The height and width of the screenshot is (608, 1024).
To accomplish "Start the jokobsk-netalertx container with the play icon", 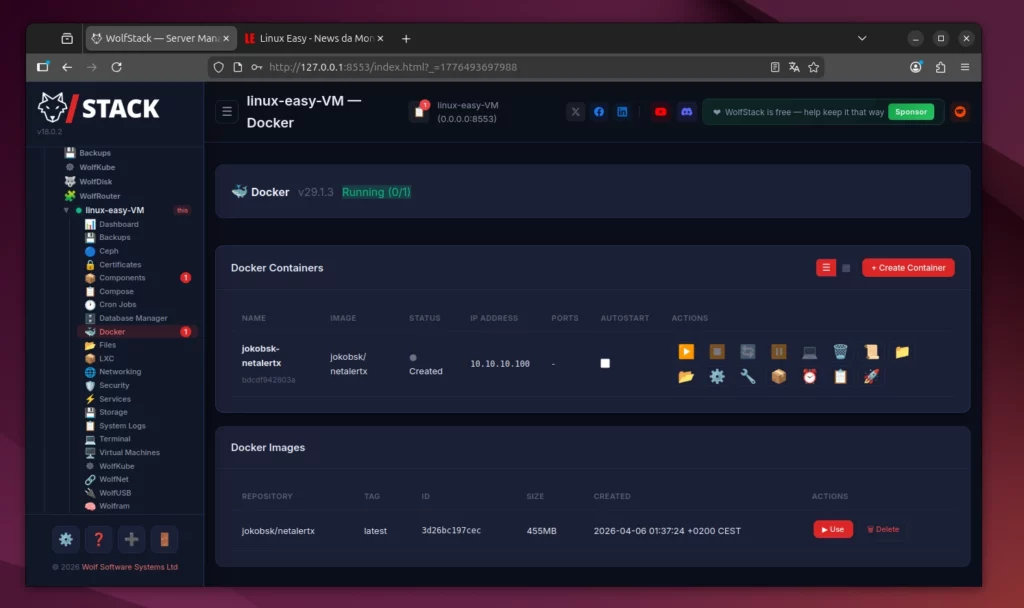I will point(686,352).
